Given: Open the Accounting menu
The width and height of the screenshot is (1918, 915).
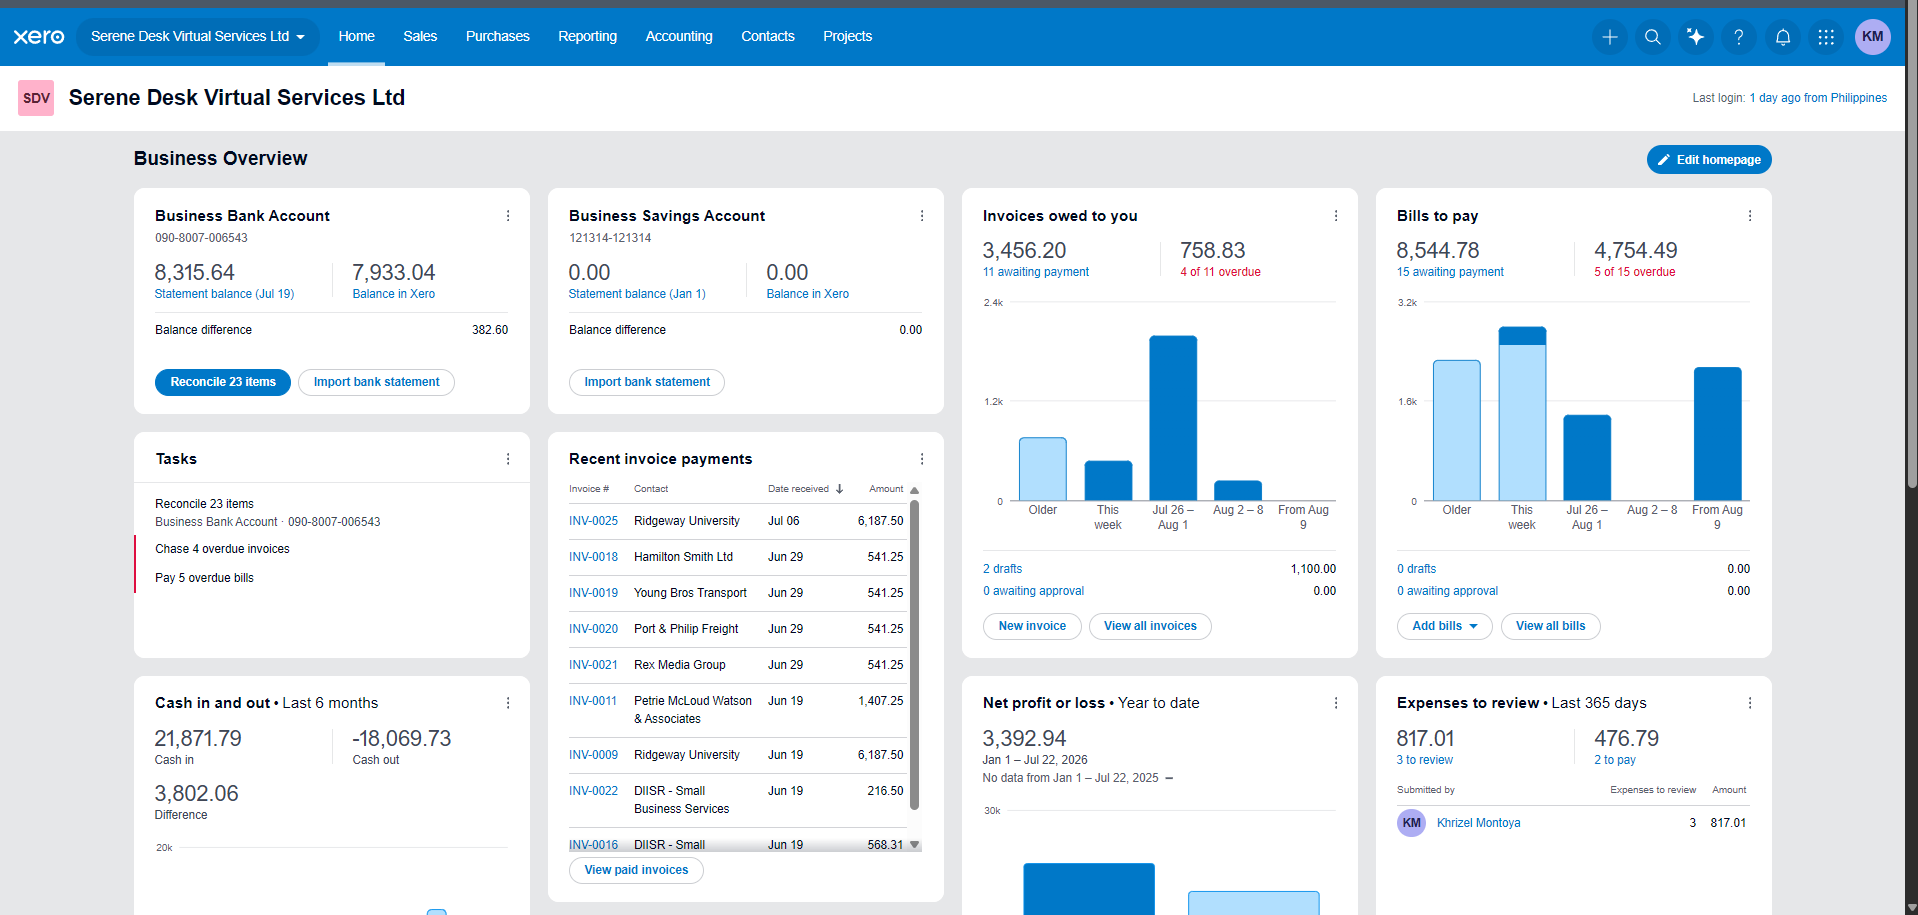Looking at the screenshot, I should (x=678, y=37).
